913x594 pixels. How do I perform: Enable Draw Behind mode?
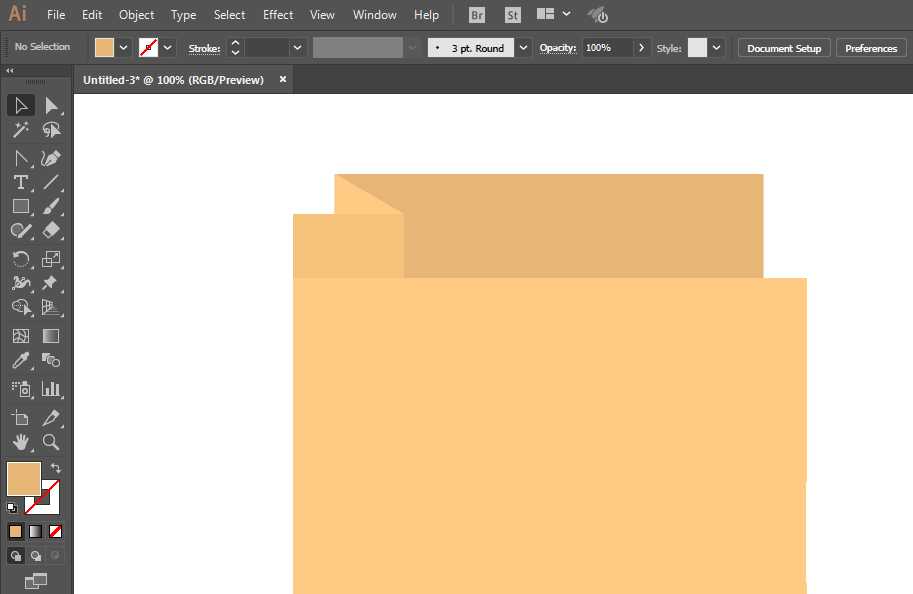click(x=36, y=556)
